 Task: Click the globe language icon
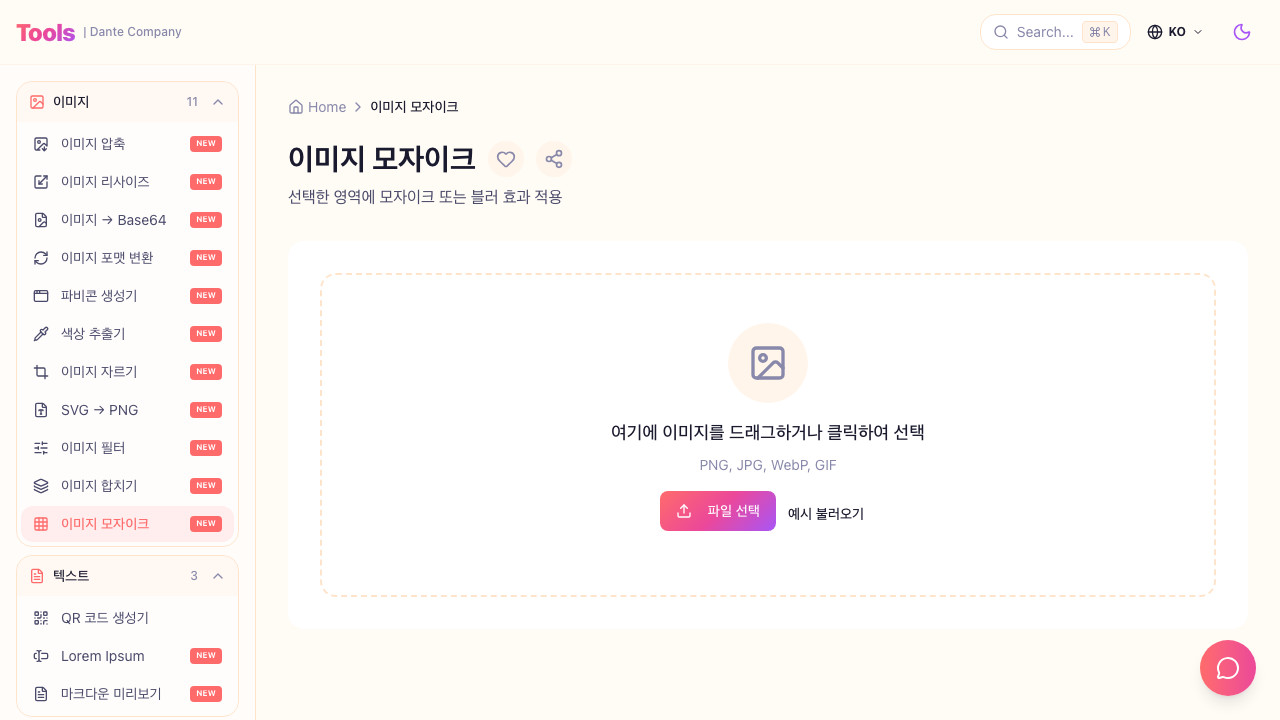1155,32
